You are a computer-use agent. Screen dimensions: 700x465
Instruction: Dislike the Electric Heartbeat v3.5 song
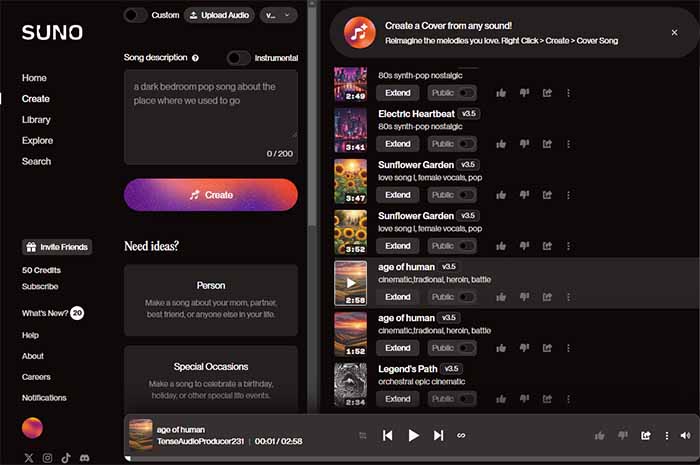coord(524,144)
